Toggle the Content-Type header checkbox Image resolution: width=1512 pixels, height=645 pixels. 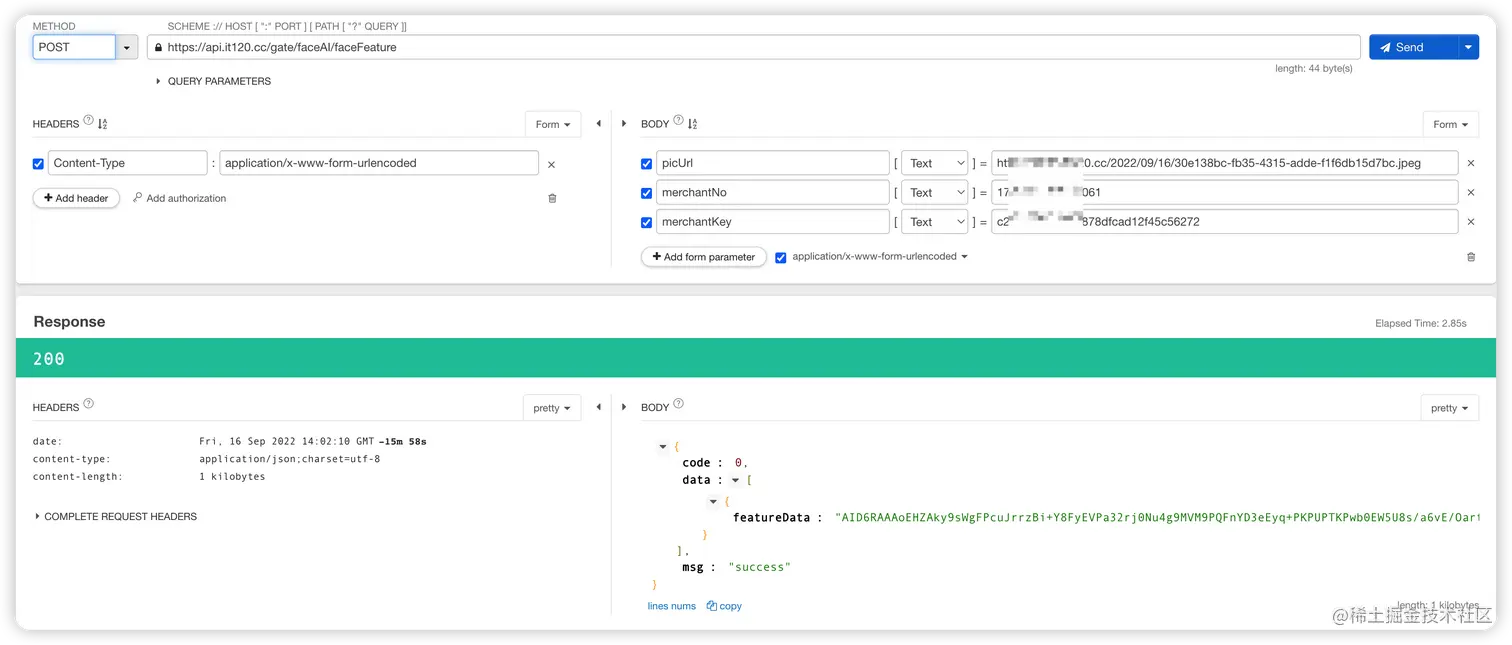38,164
